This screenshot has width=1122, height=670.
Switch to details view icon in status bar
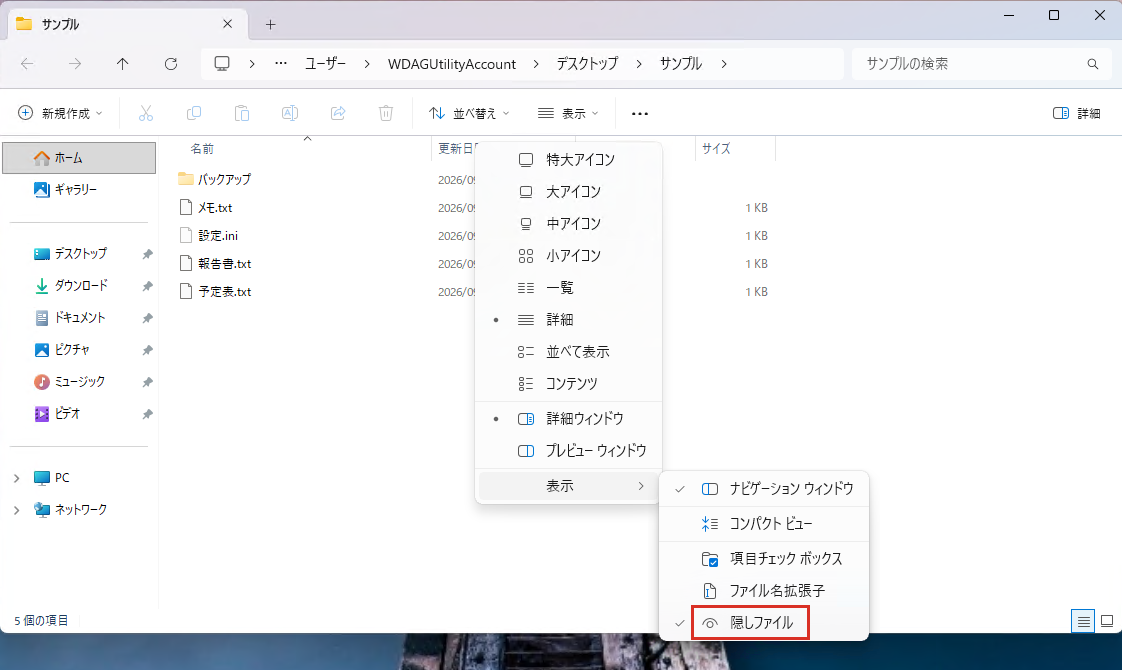(1083, 621)
